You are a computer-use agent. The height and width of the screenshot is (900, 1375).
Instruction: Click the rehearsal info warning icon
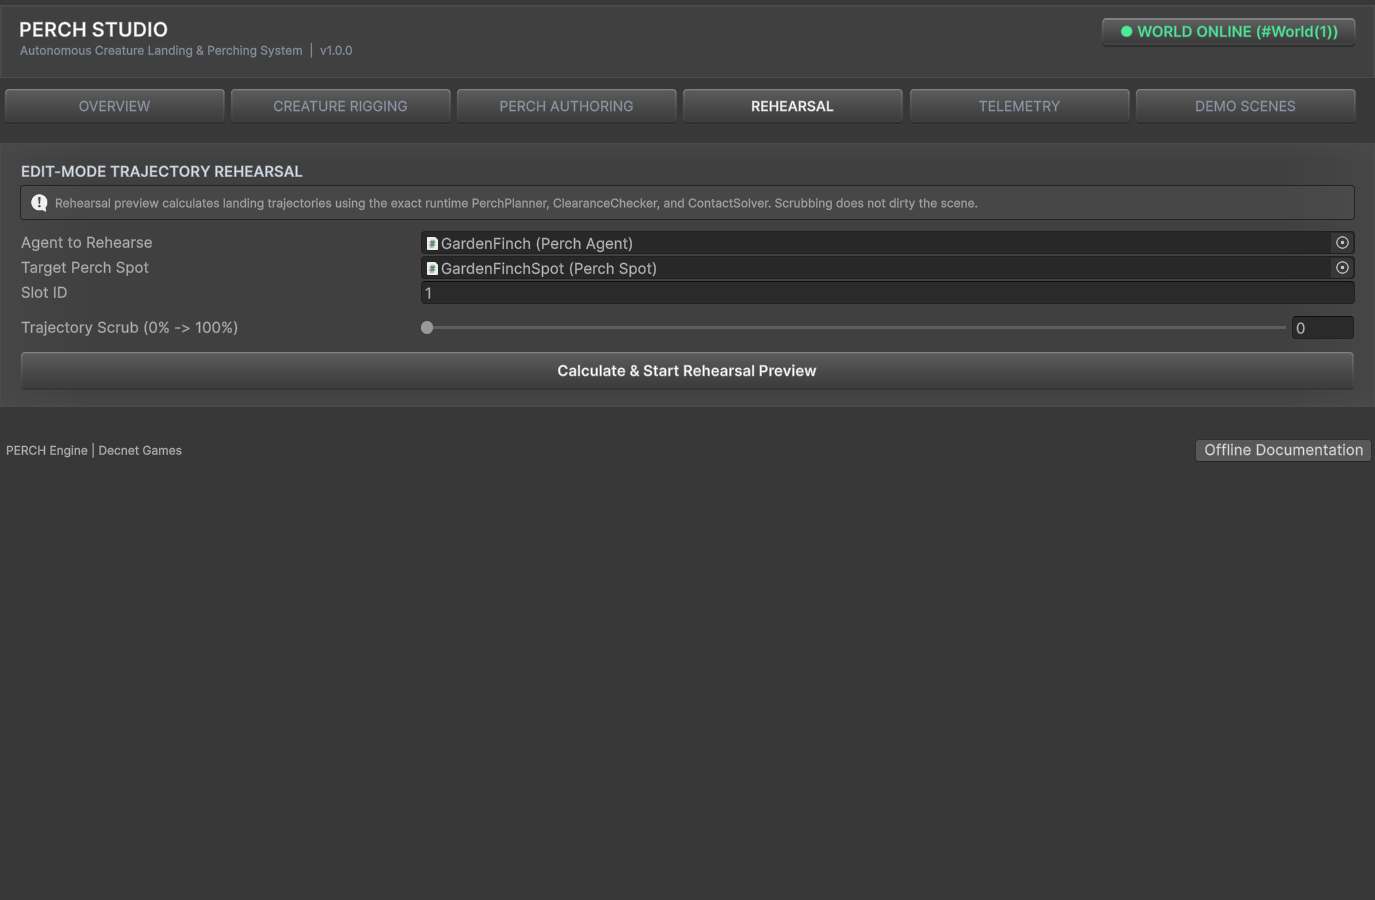point(39,203)
